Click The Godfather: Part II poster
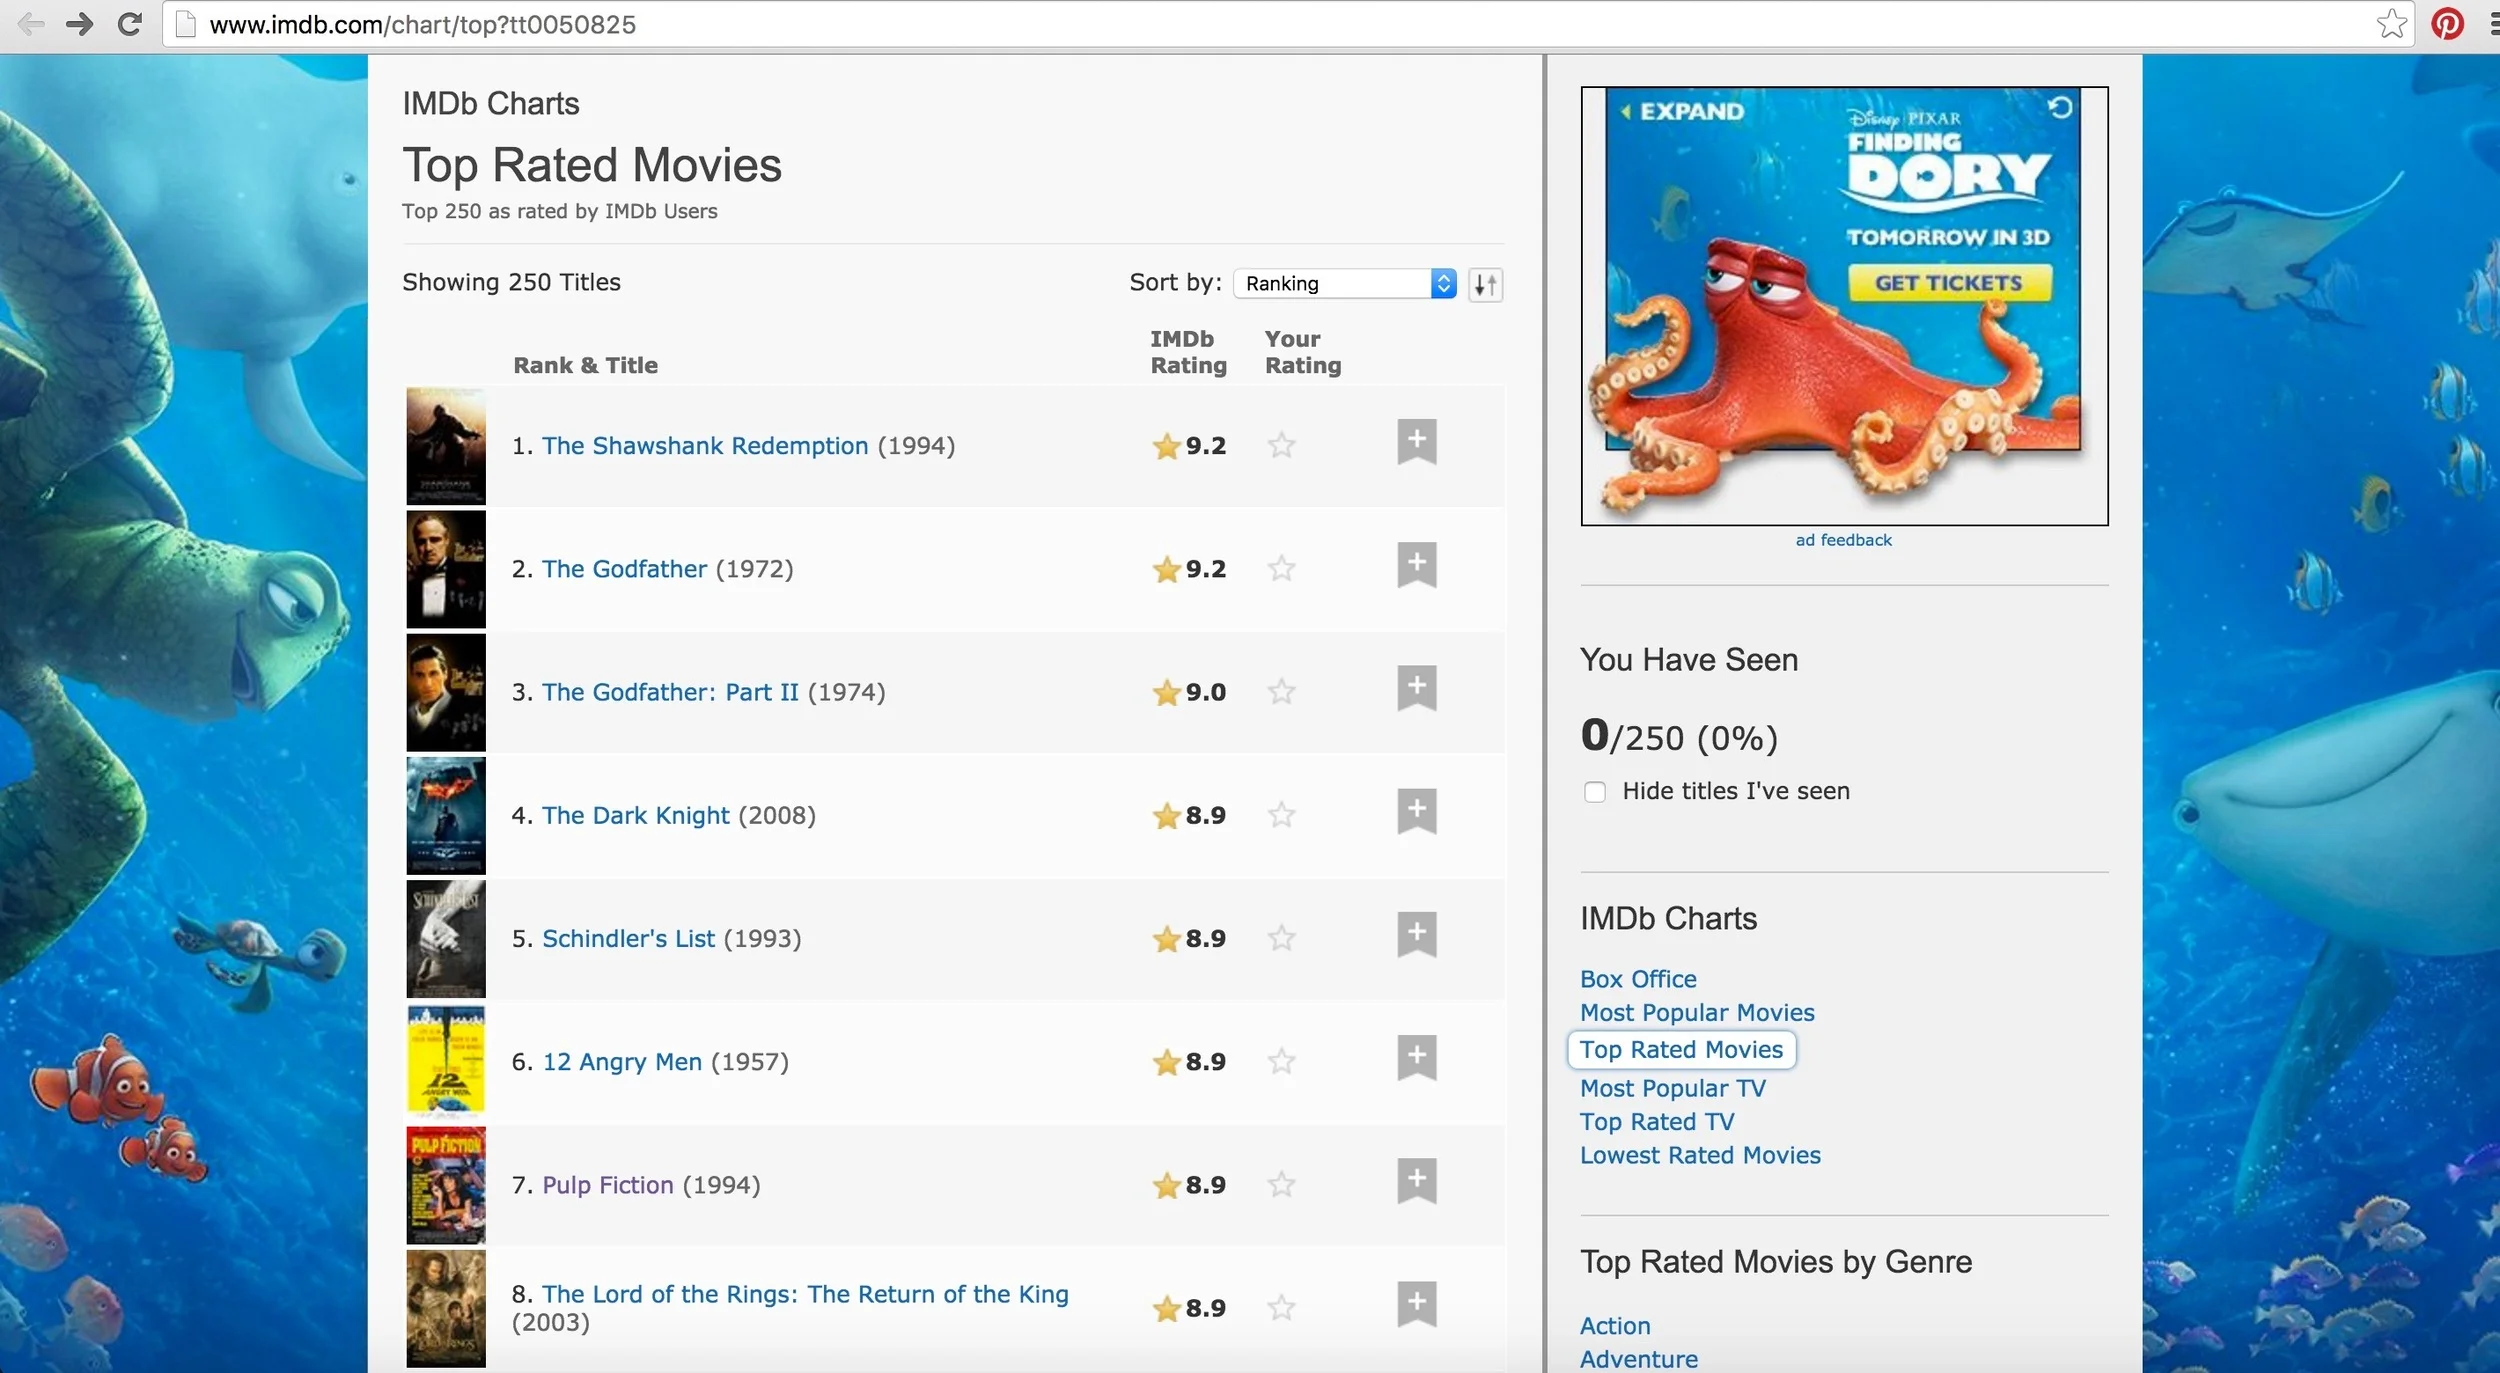This screenshot has height=1373, width=2500. click(x=446, y=692)
